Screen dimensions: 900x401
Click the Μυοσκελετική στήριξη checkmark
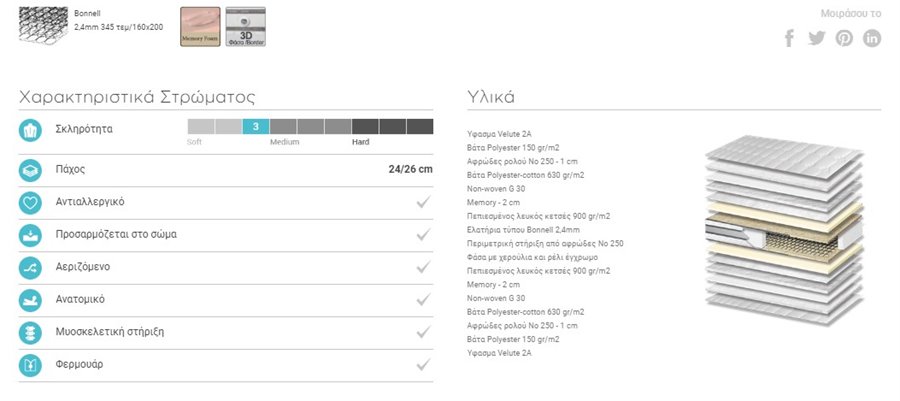click(x=424, y=332)
